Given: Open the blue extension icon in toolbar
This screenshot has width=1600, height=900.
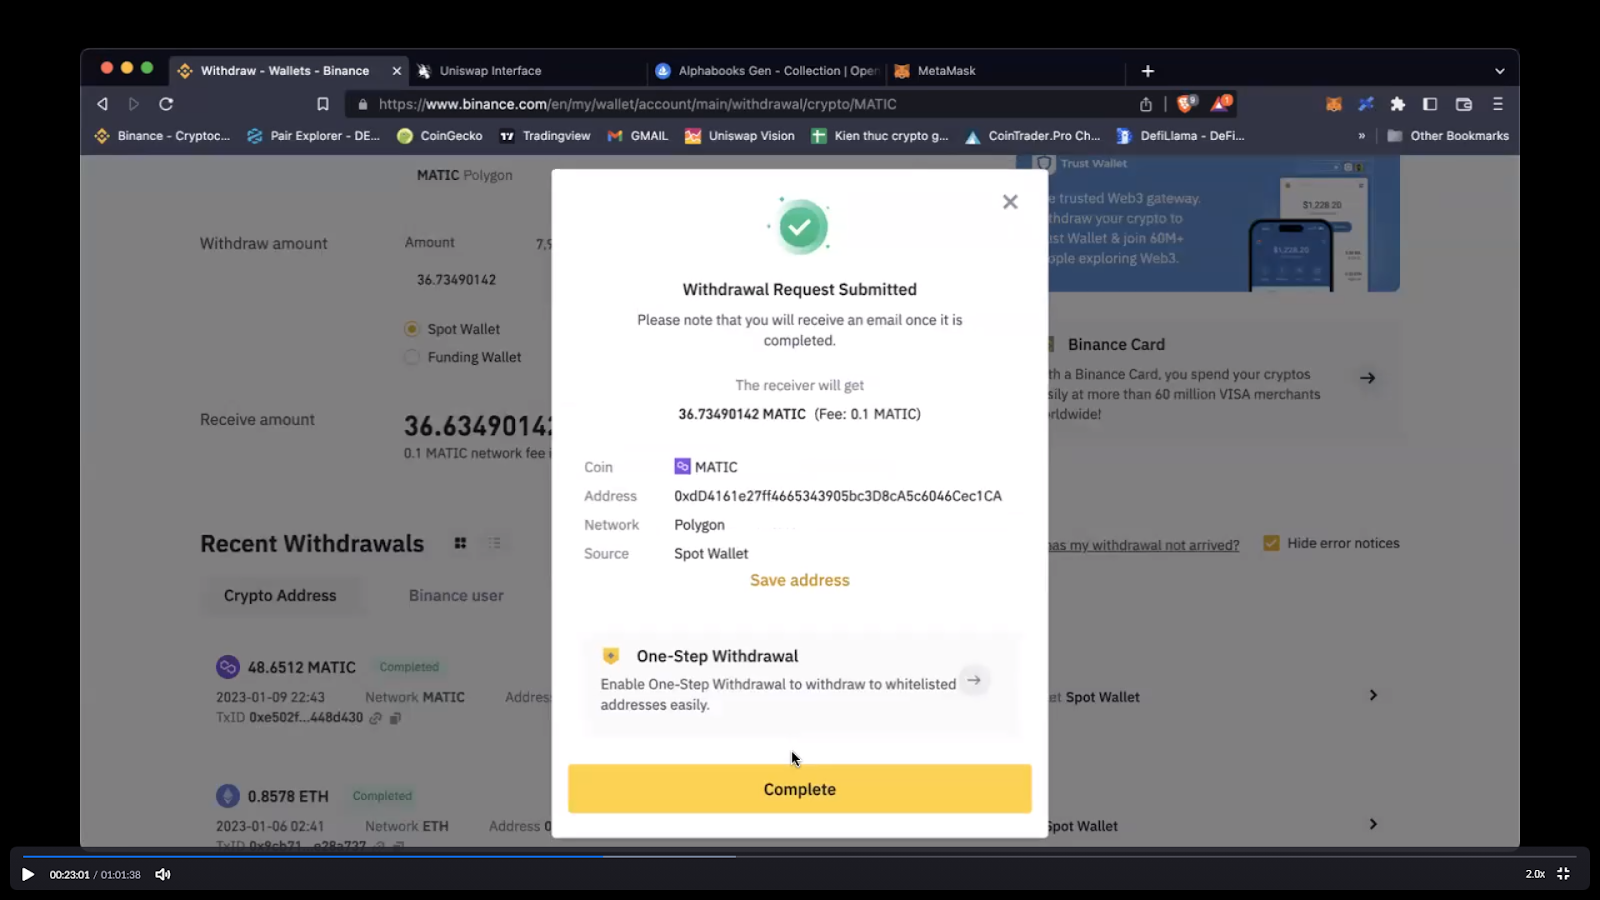Looking at the screenshot, I should [1366, 104].
